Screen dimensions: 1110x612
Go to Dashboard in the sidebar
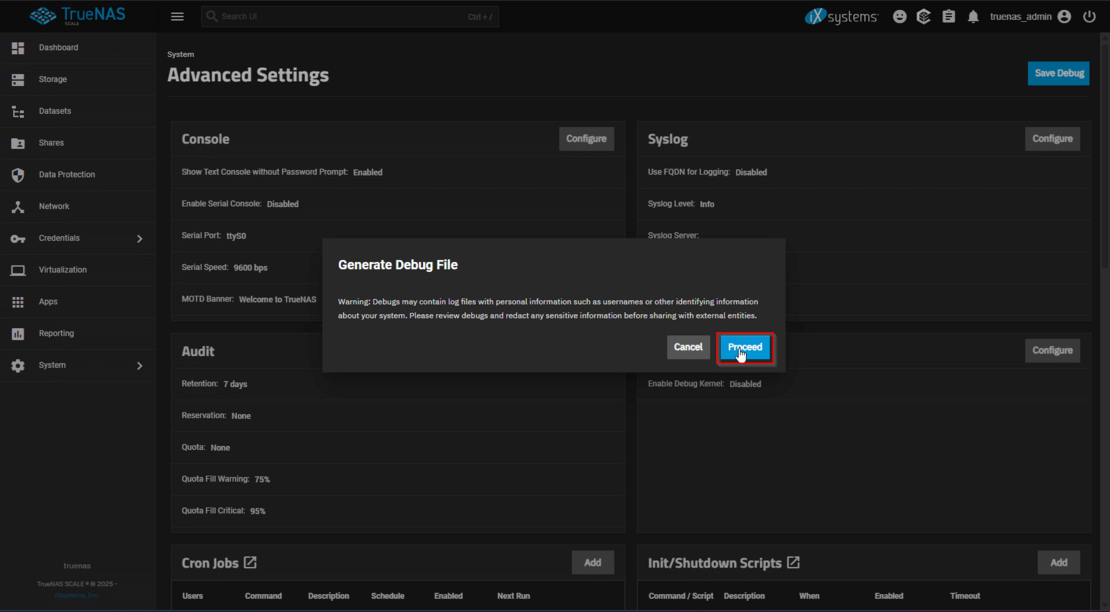coord(58,48)
